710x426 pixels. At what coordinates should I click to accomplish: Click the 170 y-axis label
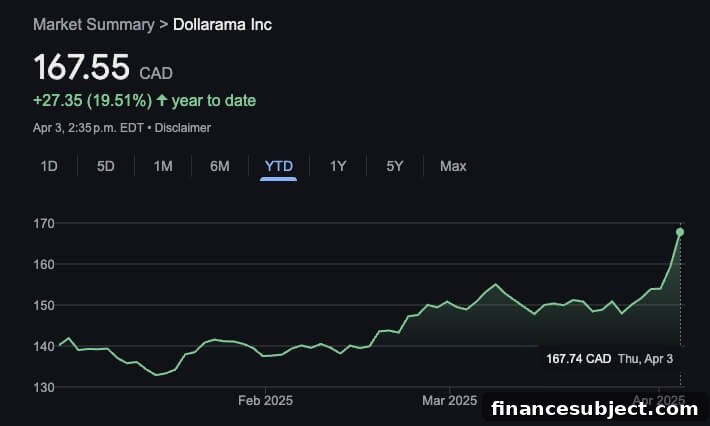(x=44, y=223)
